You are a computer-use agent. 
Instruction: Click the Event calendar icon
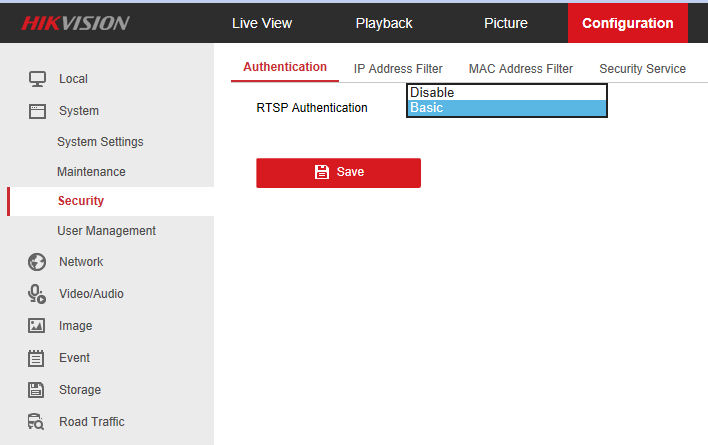(x=37, y=358)
